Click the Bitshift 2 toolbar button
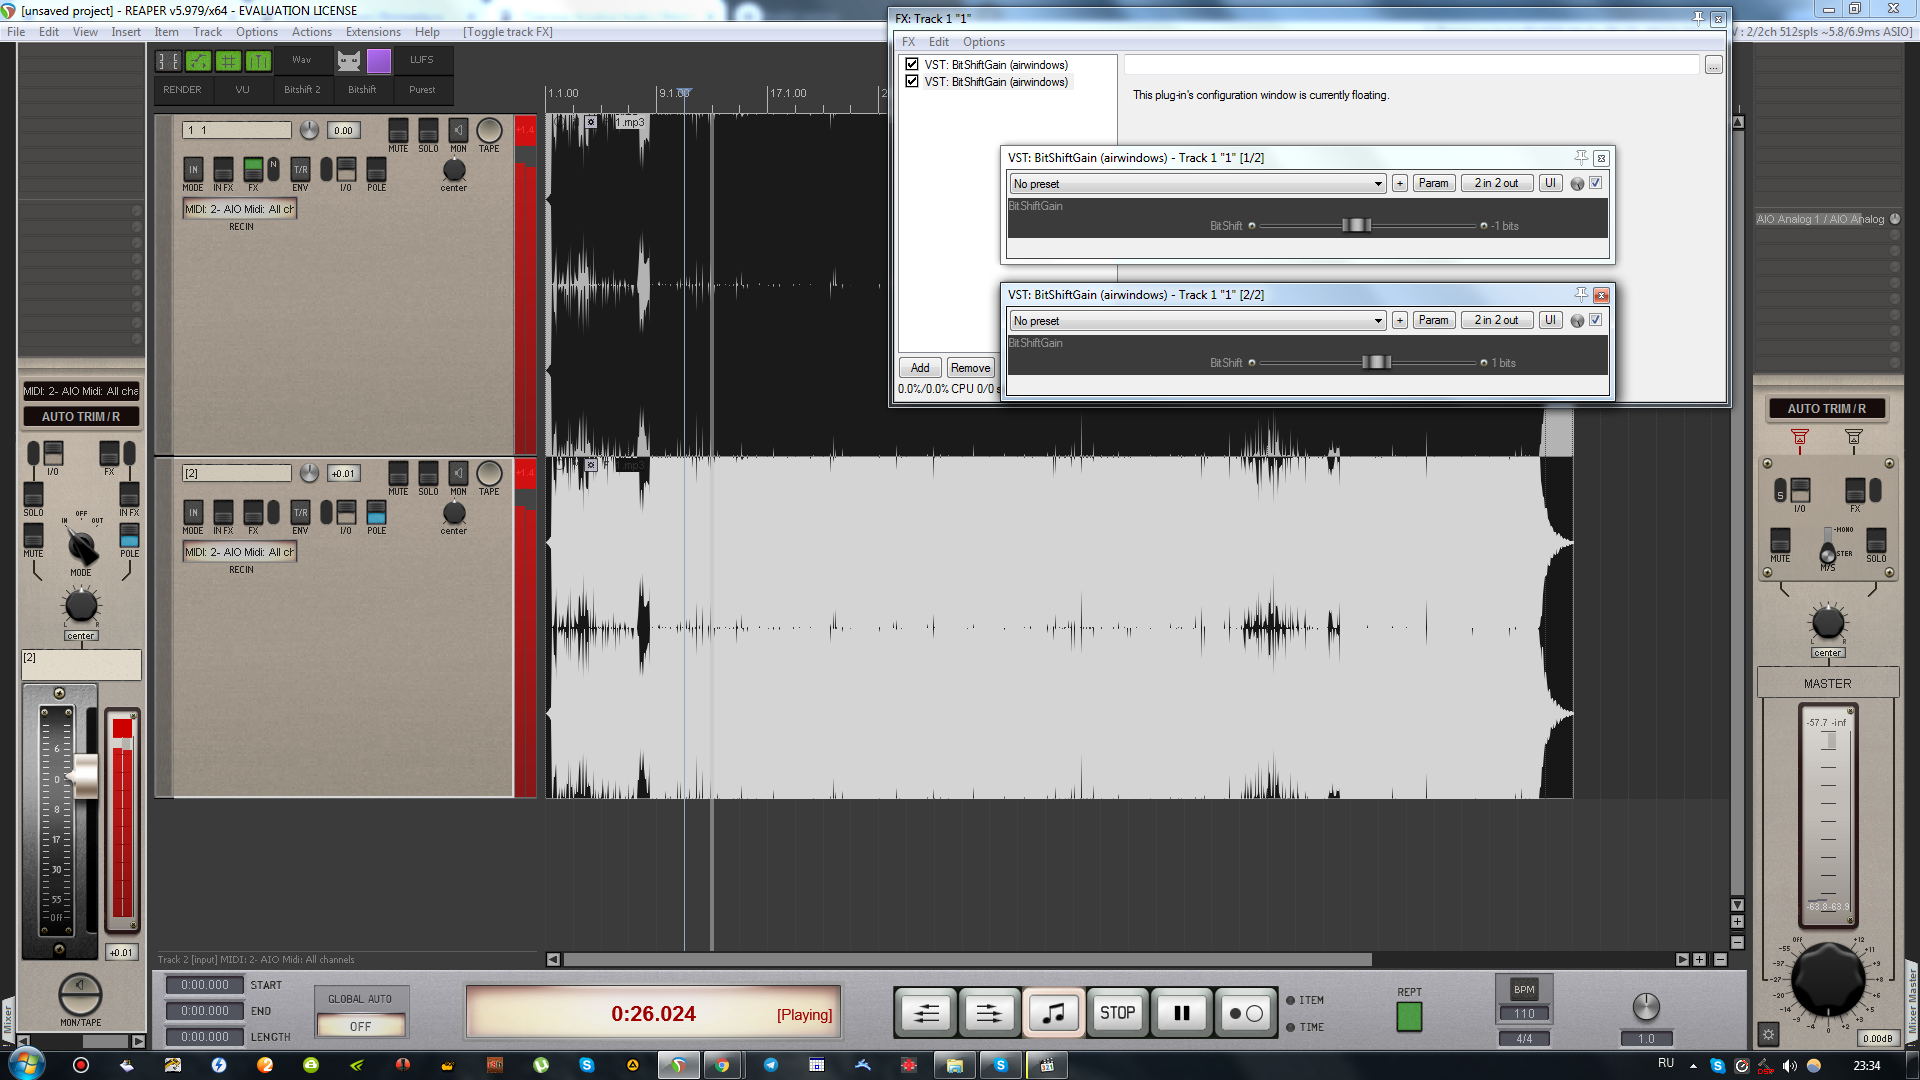Image resolution: width=1920 pixels, height=1080 pixels. pos(302,90)
